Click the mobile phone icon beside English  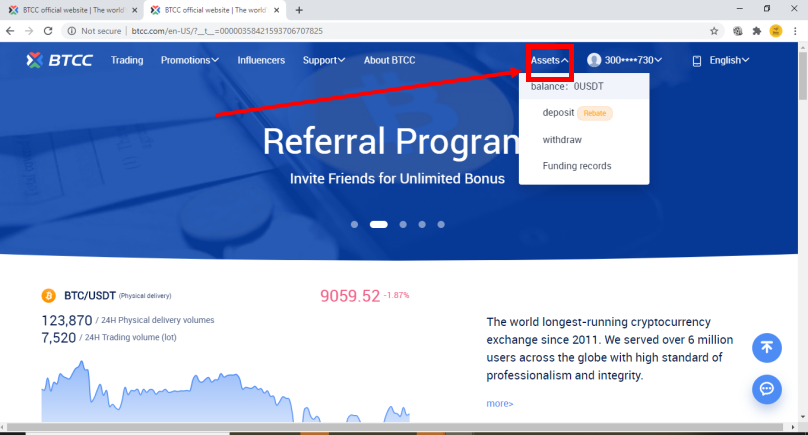point(697,61)
